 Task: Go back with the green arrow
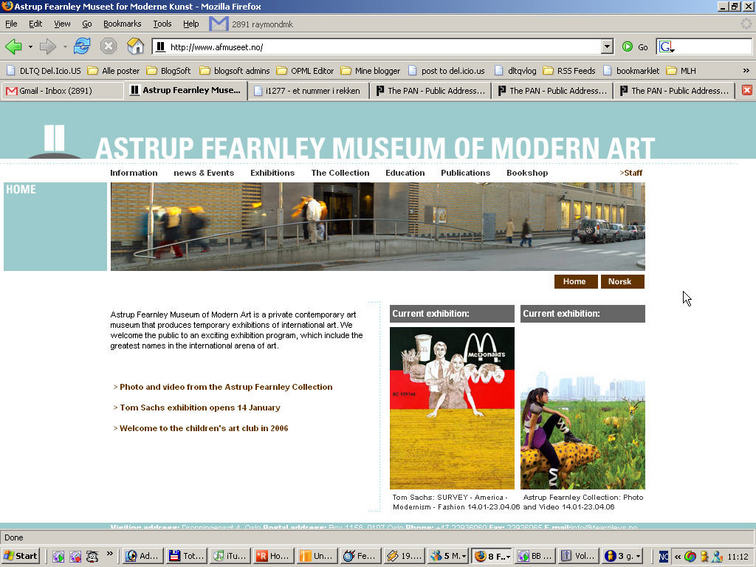point(14,47)
